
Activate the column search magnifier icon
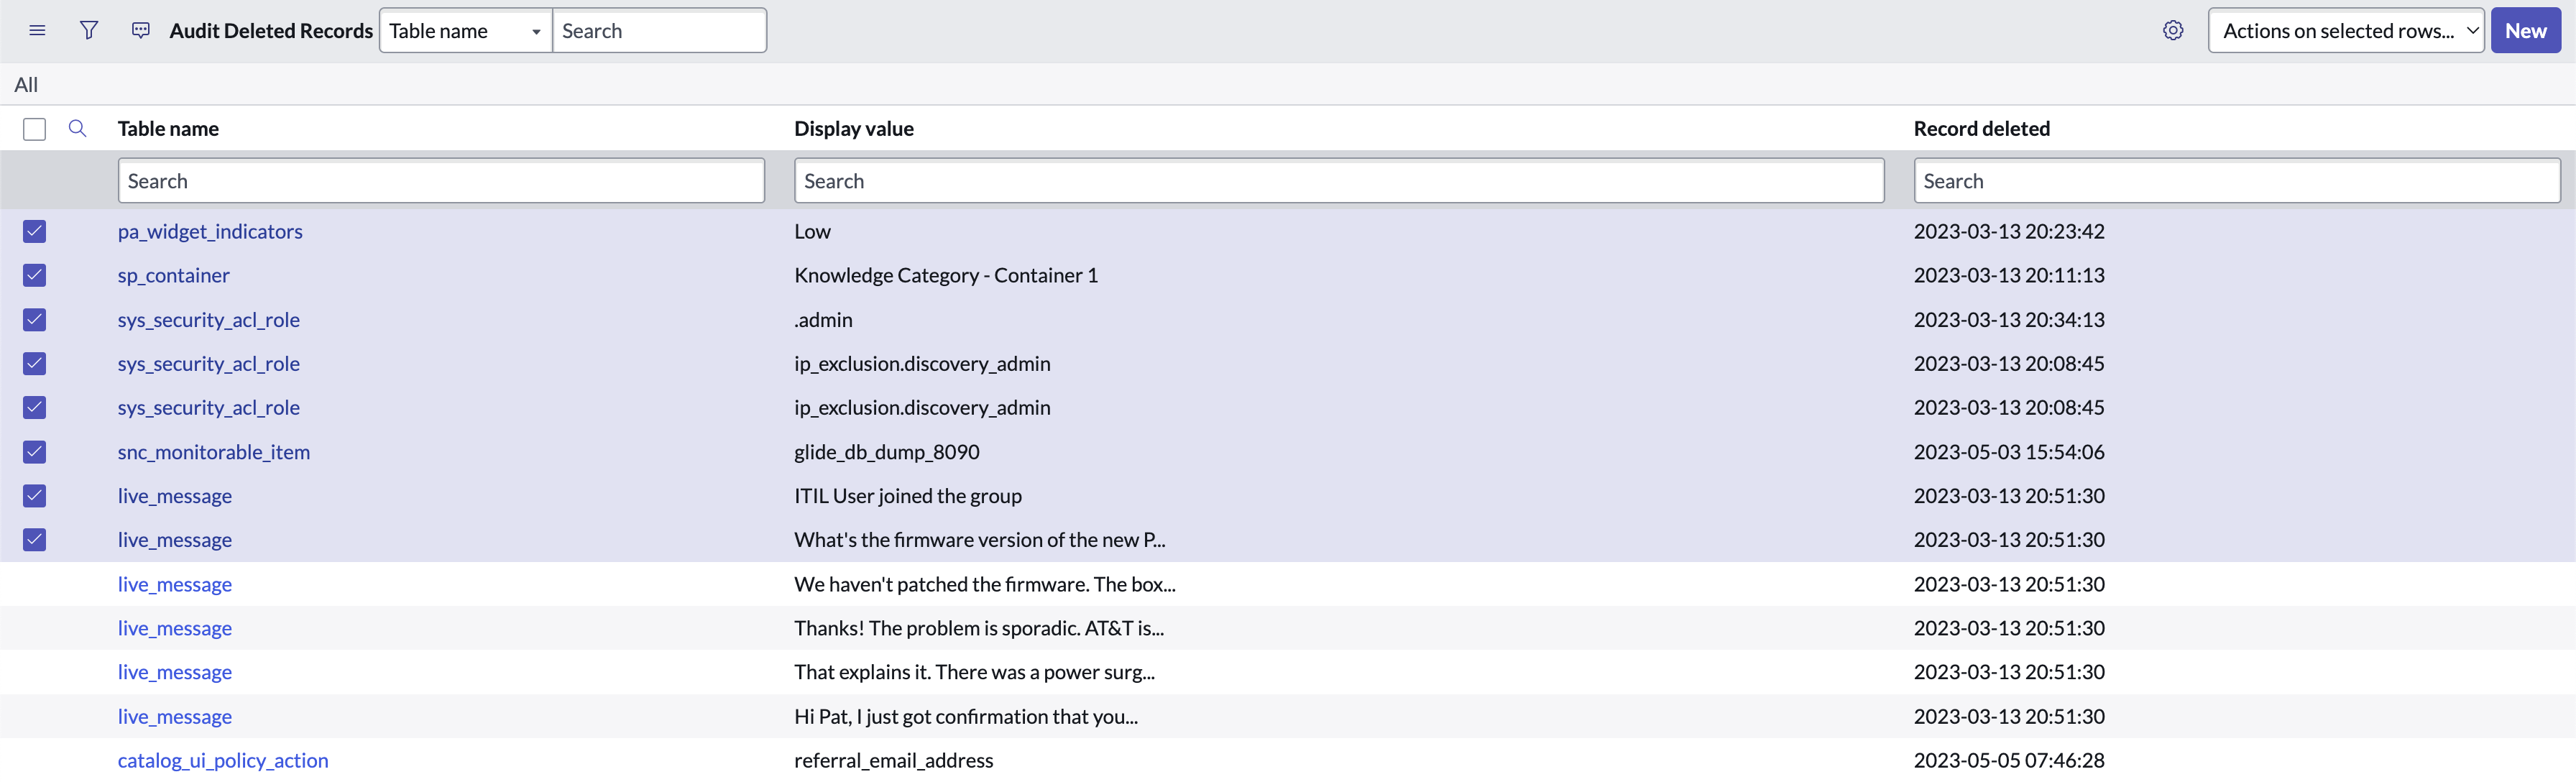point(77,128)
